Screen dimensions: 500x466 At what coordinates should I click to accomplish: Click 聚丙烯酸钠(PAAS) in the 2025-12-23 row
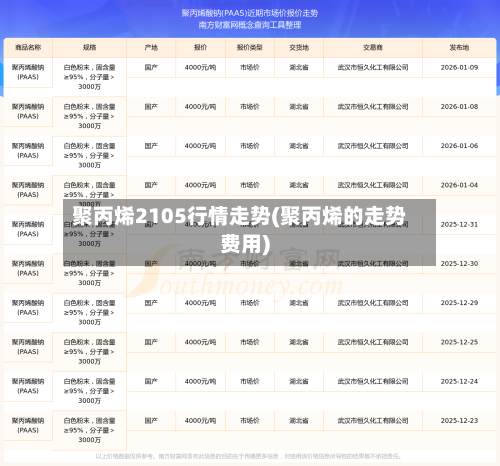pos(28,425)
